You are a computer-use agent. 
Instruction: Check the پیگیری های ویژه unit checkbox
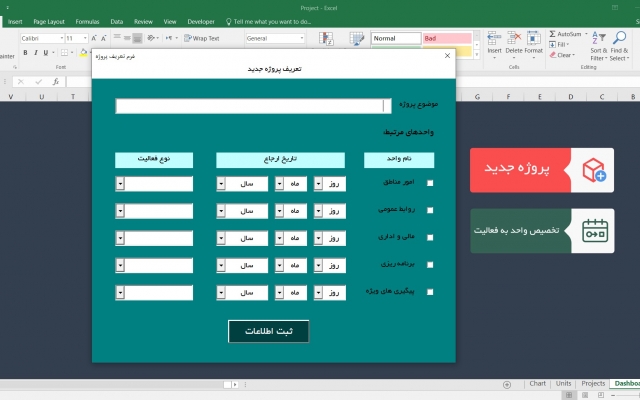[430, 292]
